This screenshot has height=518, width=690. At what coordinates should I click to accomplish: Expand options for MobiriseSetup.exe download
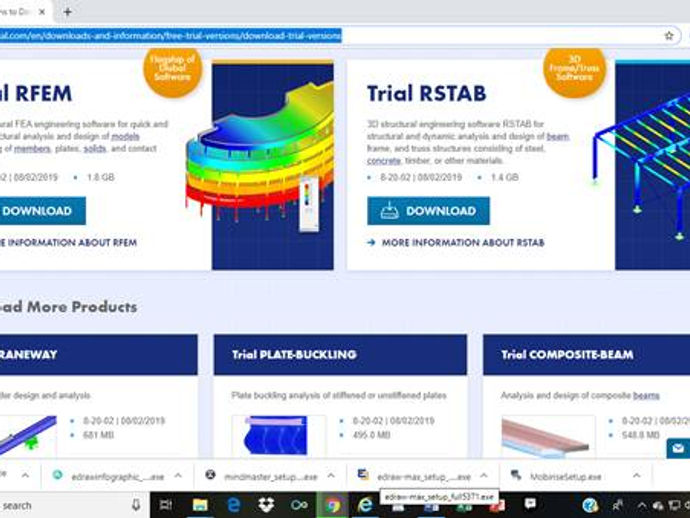coord(636,475)
